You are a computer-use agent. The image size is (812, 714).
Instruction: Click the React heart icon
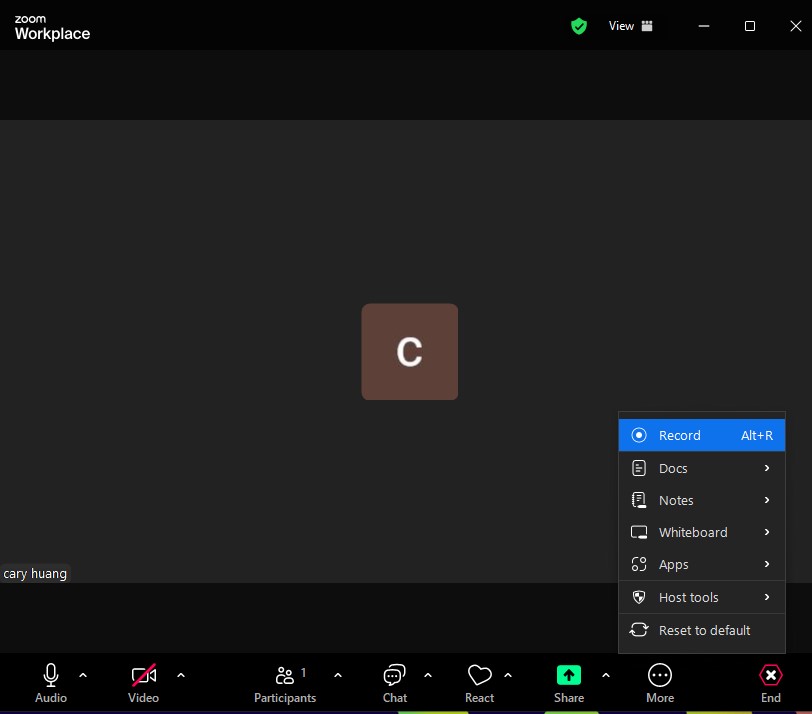[480, 675]
